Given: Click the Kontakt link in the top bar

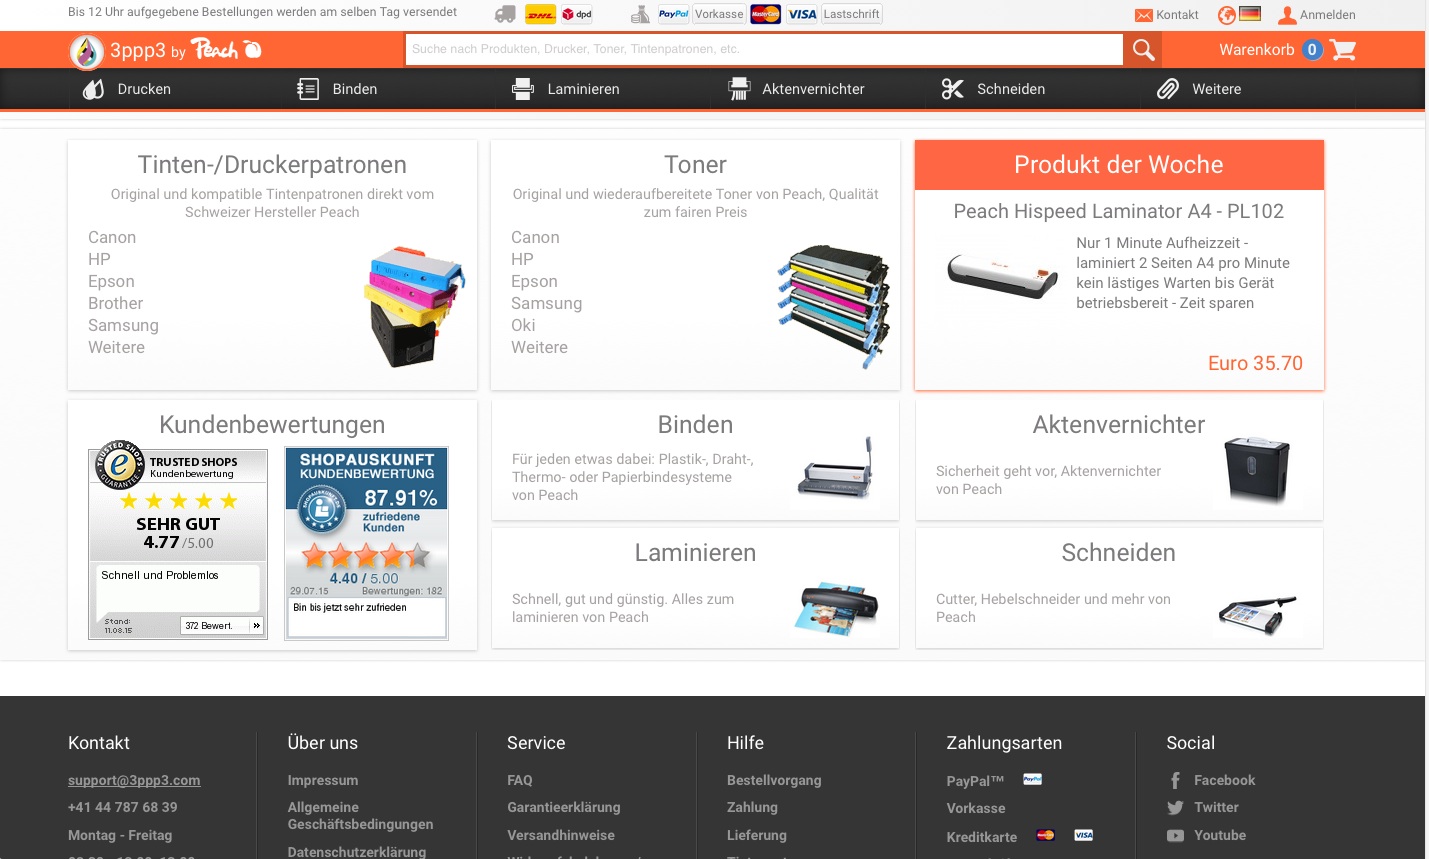Looking at the screenshot, I should (x=1177, y=15).
